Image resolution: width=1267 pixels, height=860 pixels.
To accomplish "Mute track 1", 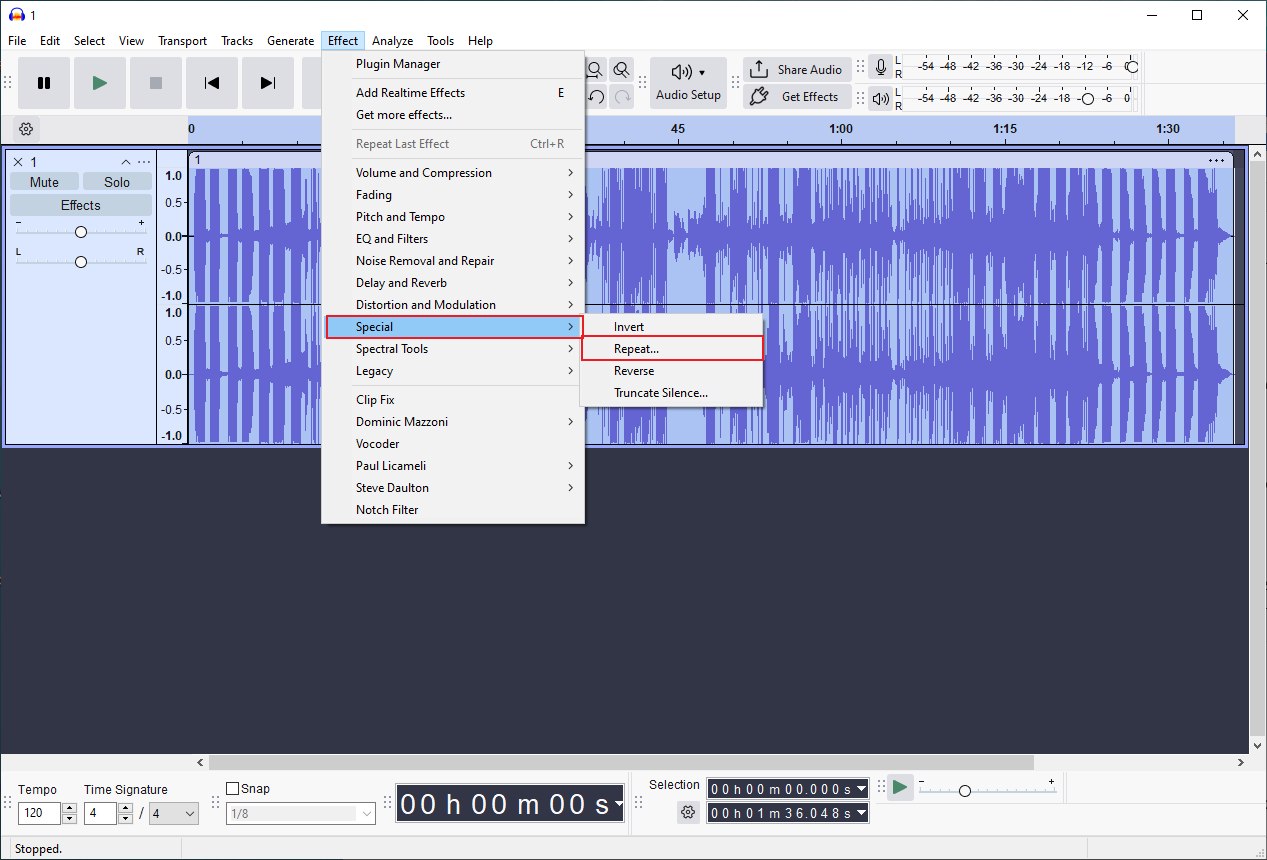I will [x=44, y=181].
